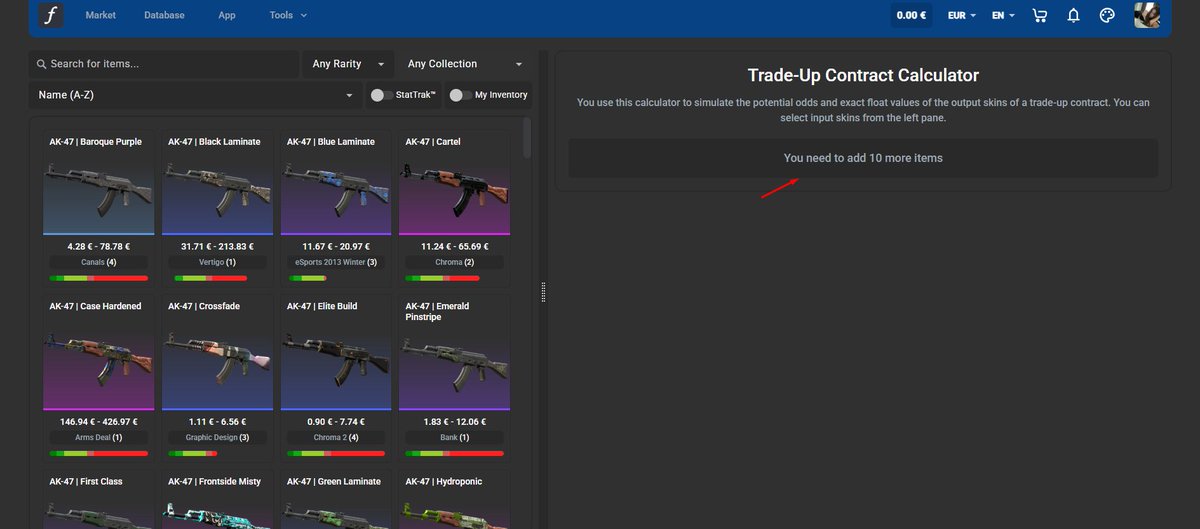Click the eSports 2013 Winter (3) tag
This screenshot has height=529, width=1200.
tap(336, 262)
